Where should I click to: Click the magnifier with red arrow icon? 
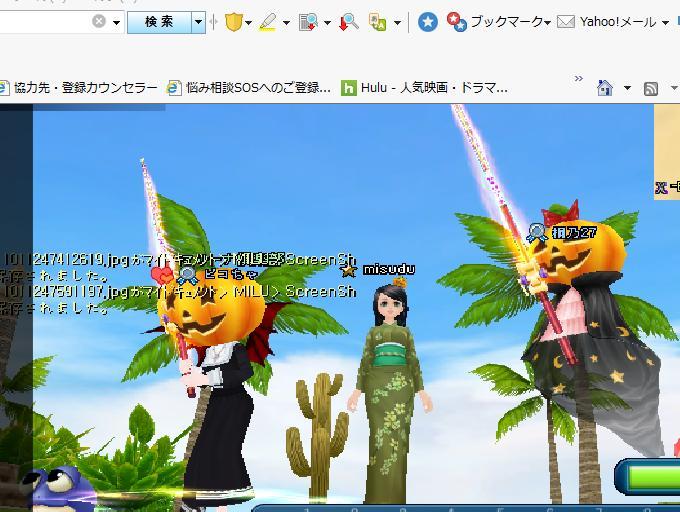pyautogui.click(x=349, y=22)
